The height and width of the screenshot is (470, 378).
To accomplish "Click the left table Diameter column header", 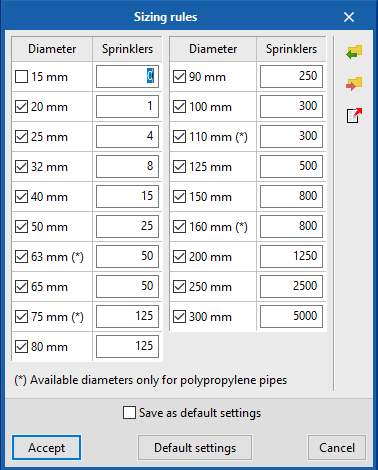I will [x=52, y=49].
